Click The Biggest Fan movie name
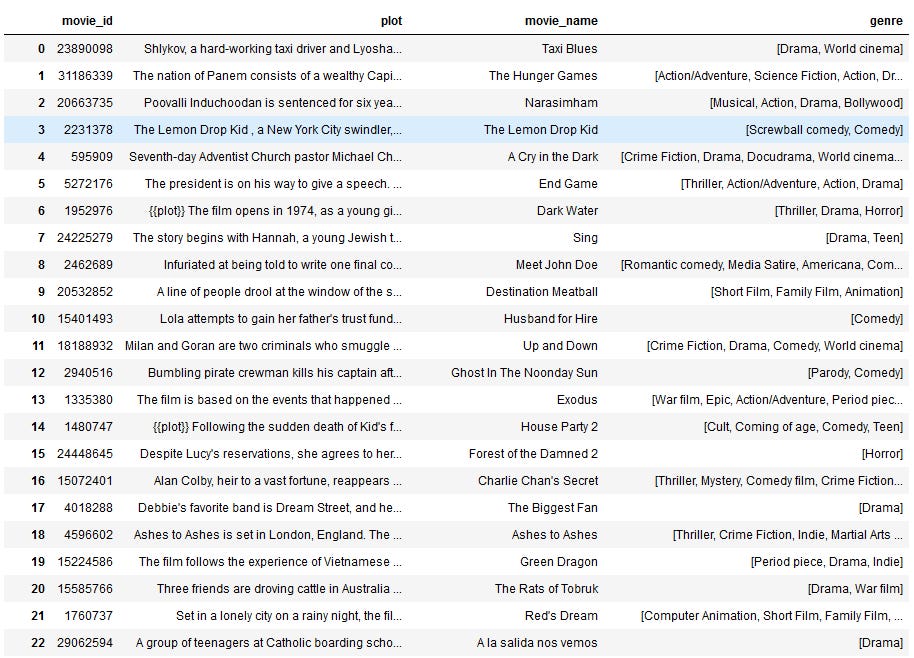 (x=553, y=508)
